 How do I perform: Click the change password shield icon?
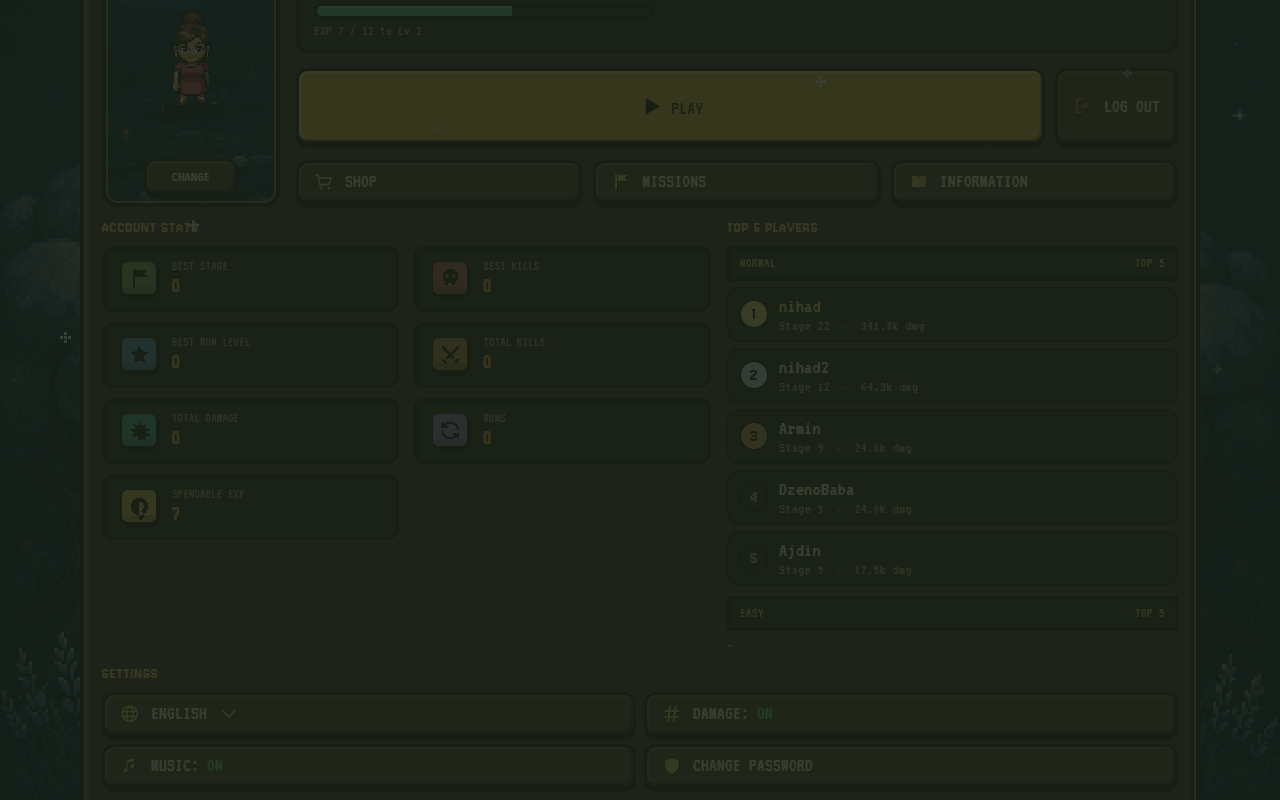click(x=672, y=765)
